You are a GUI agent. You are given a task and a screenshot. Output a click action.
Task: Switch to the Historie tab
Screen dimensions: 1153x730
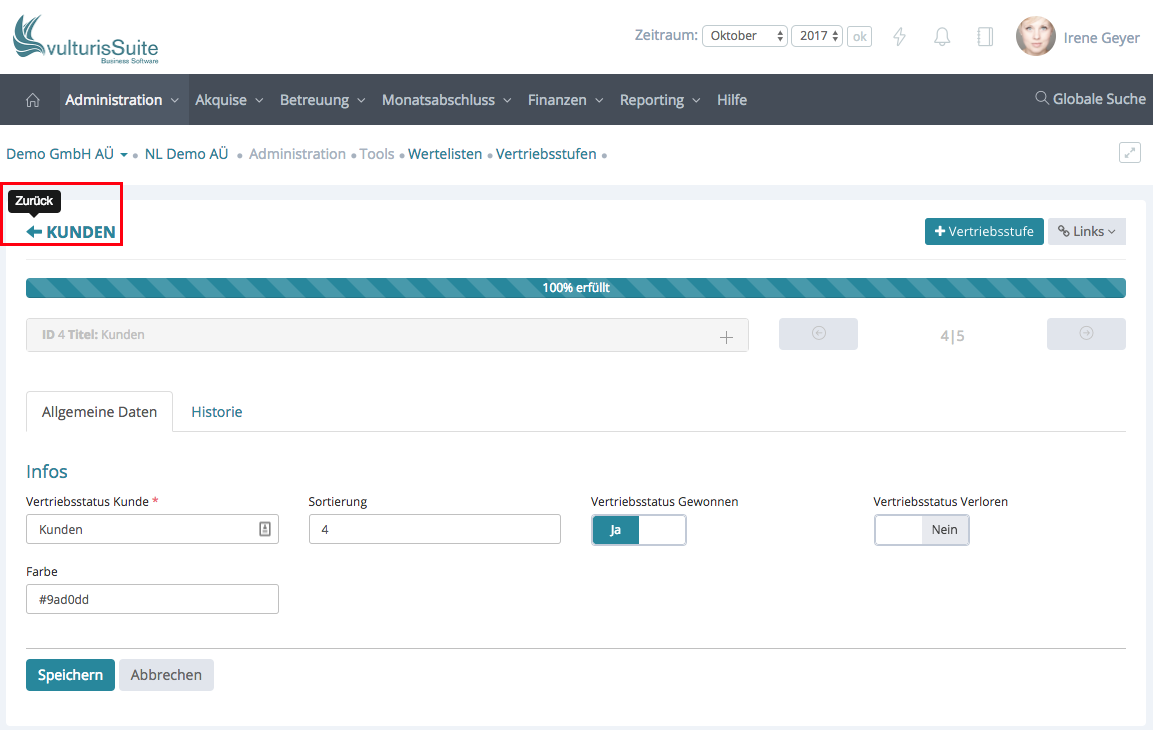pos(217,412)
